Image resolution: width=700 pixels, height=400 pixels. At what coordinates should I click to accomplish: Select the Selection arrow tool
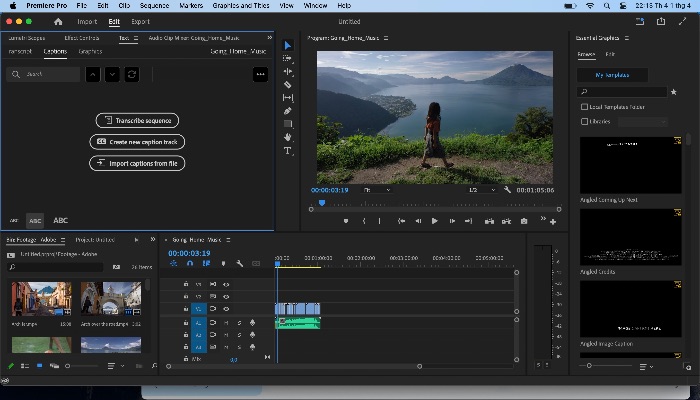click(x=288, y=46)
